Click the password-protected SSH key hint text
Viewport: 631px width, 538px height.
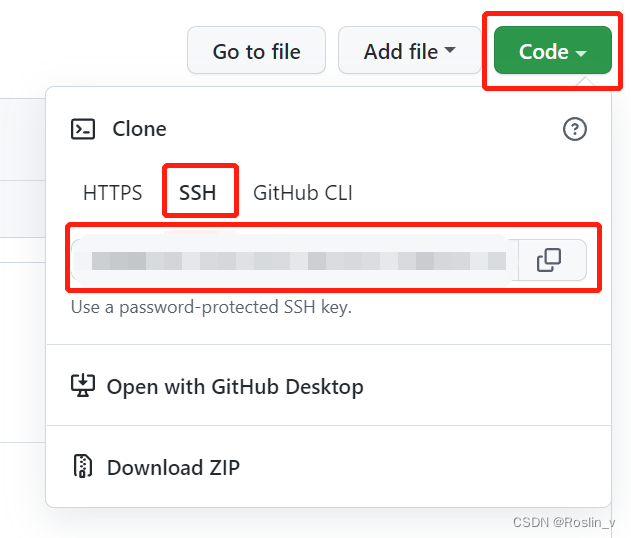point(211,307)
